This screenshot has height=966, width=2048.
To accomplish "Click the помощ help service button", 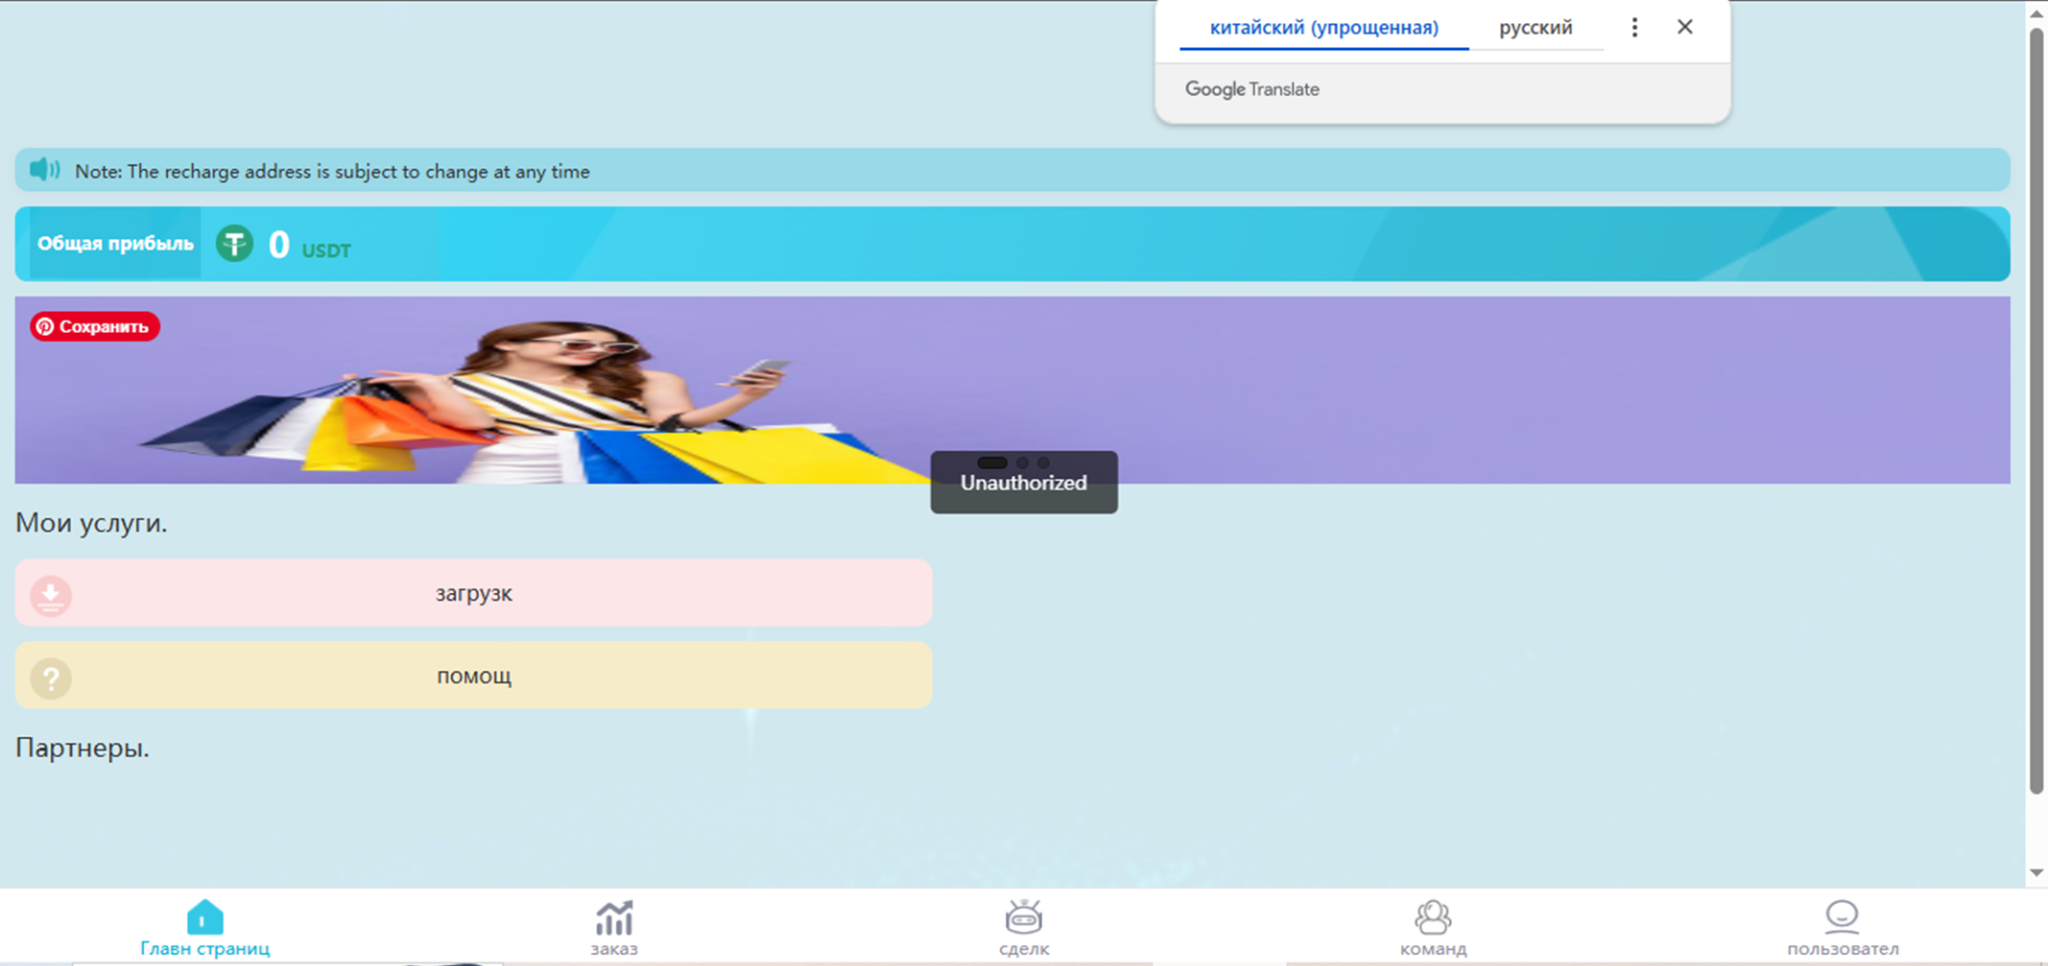I will [474, 676].
